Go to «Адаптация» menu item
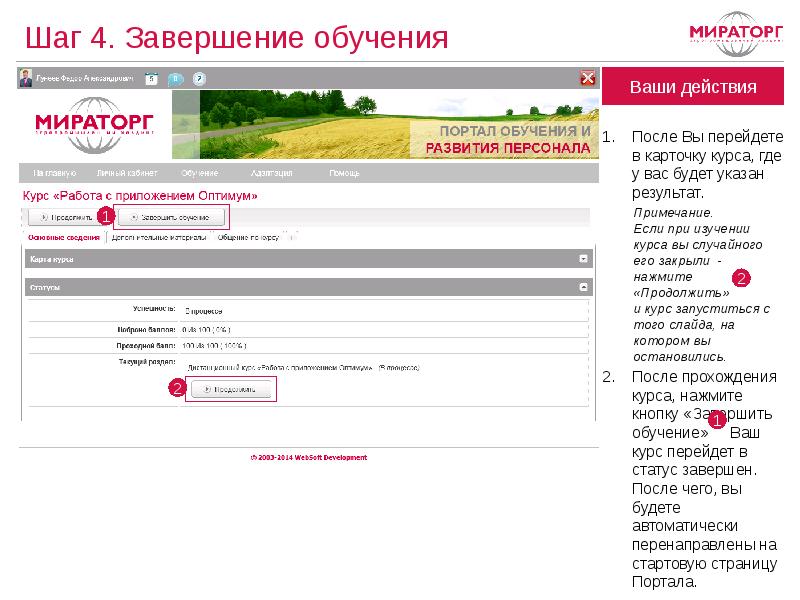The image size is (800, 600). tap(271, 173)
